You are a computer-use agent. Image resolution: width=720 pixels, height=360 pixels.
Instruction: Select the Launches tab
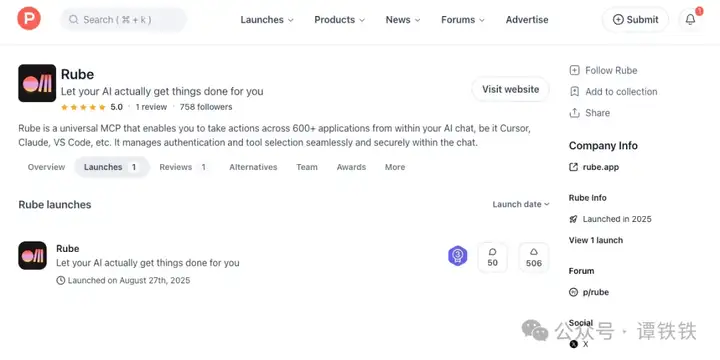point(112,167)
